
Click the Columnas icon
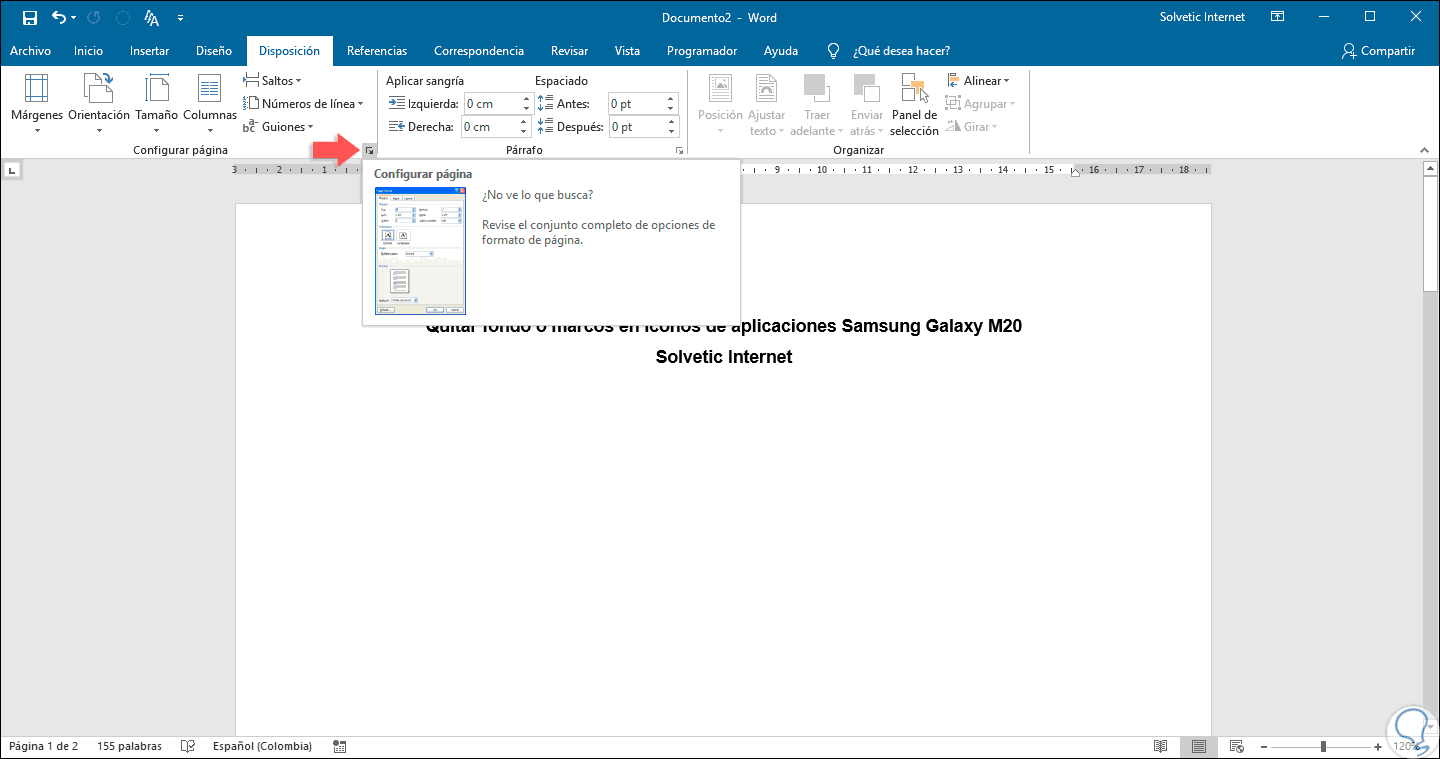pos(210,90)
